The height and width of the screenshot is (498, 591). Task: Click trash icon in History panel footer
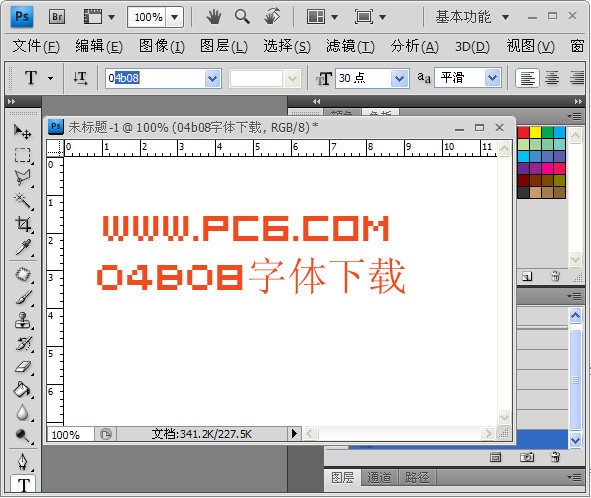[x=555, y=457]
